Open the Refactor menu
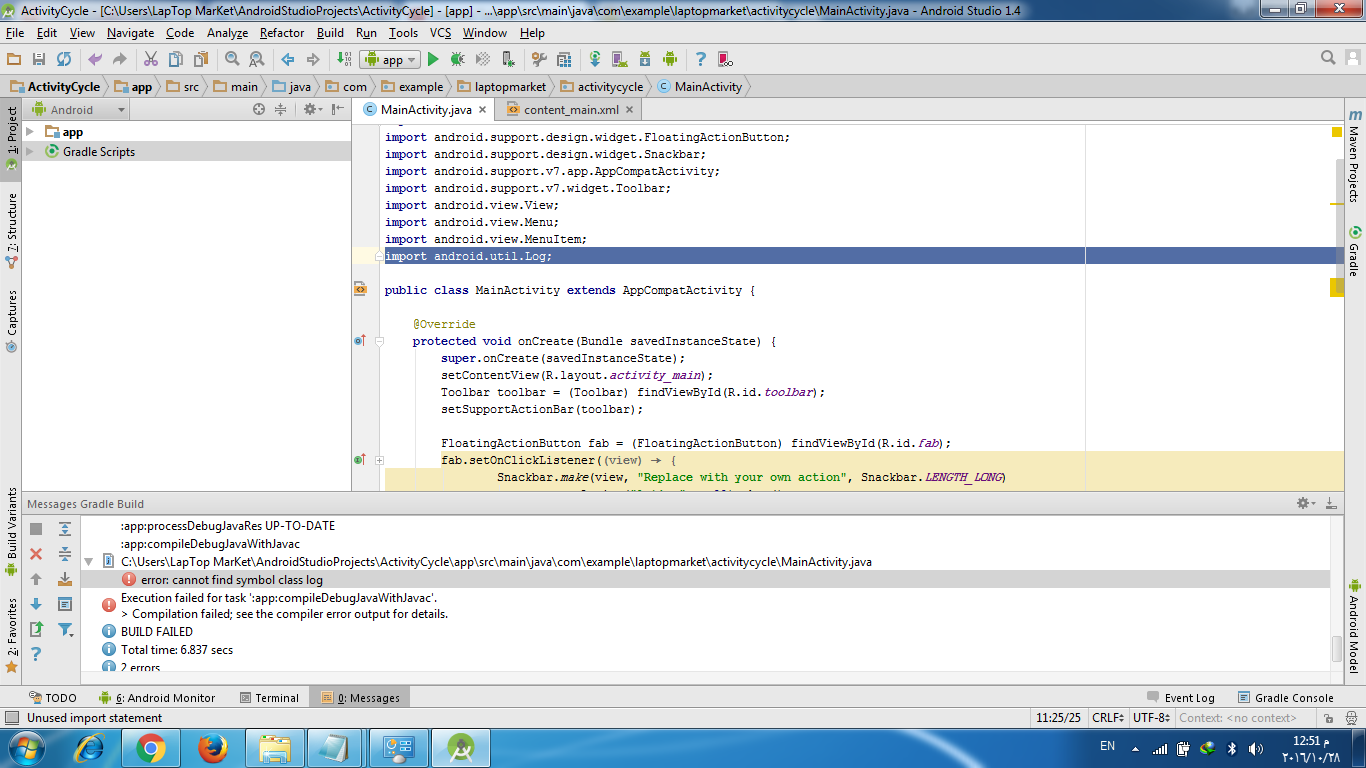The image size is (1366, 768). [282, 33]
